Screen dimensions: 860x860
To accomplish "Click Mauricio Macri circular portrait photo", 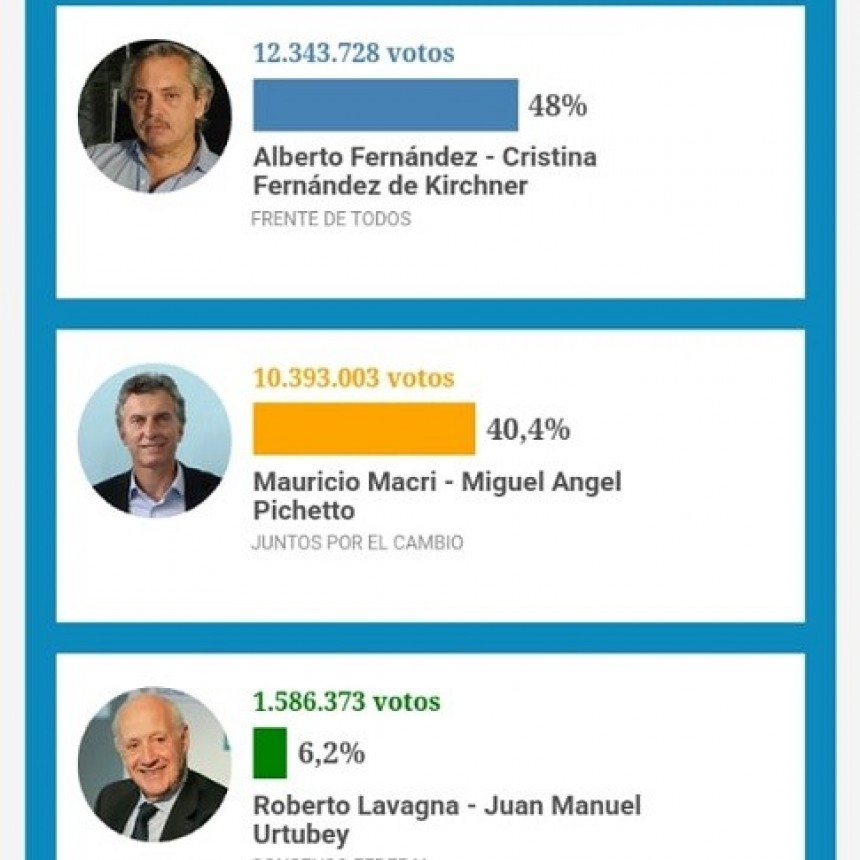I will coord(155,440).
